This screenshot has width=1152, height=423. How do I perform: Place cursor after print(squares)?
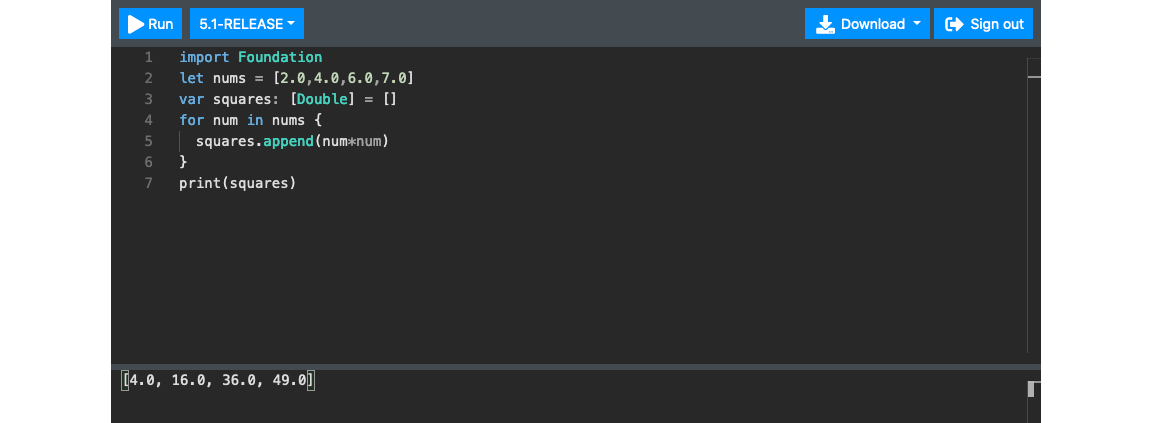pos(297,183)
